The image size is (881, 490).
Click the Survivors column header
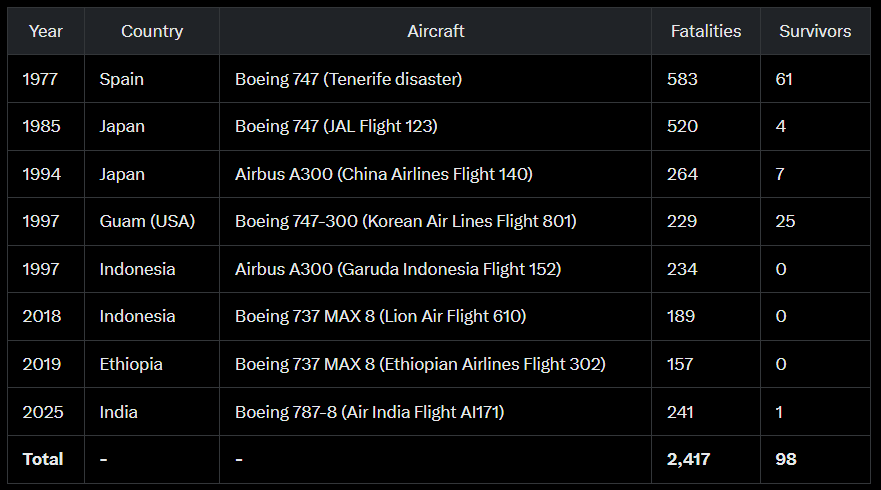(815, 31)
